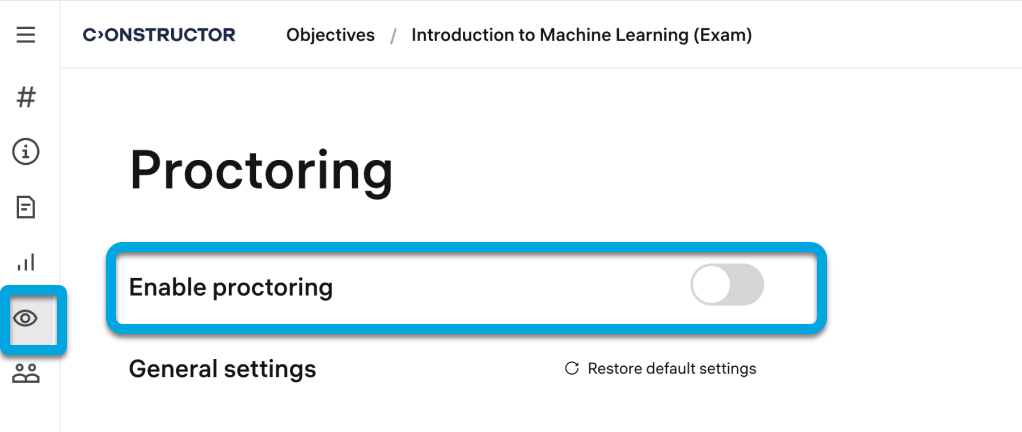Click the word Machine in the breadcrumb
This screenshot has width=1022, height=432.
coord(572,36)
